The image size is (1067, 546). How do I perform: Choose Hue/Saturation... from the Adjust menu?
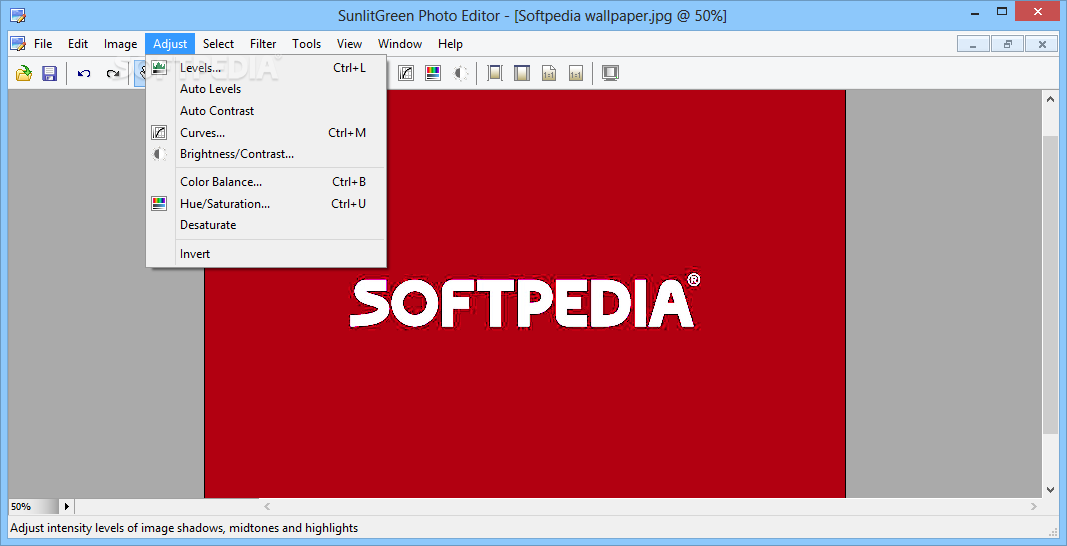pos(266,204)
